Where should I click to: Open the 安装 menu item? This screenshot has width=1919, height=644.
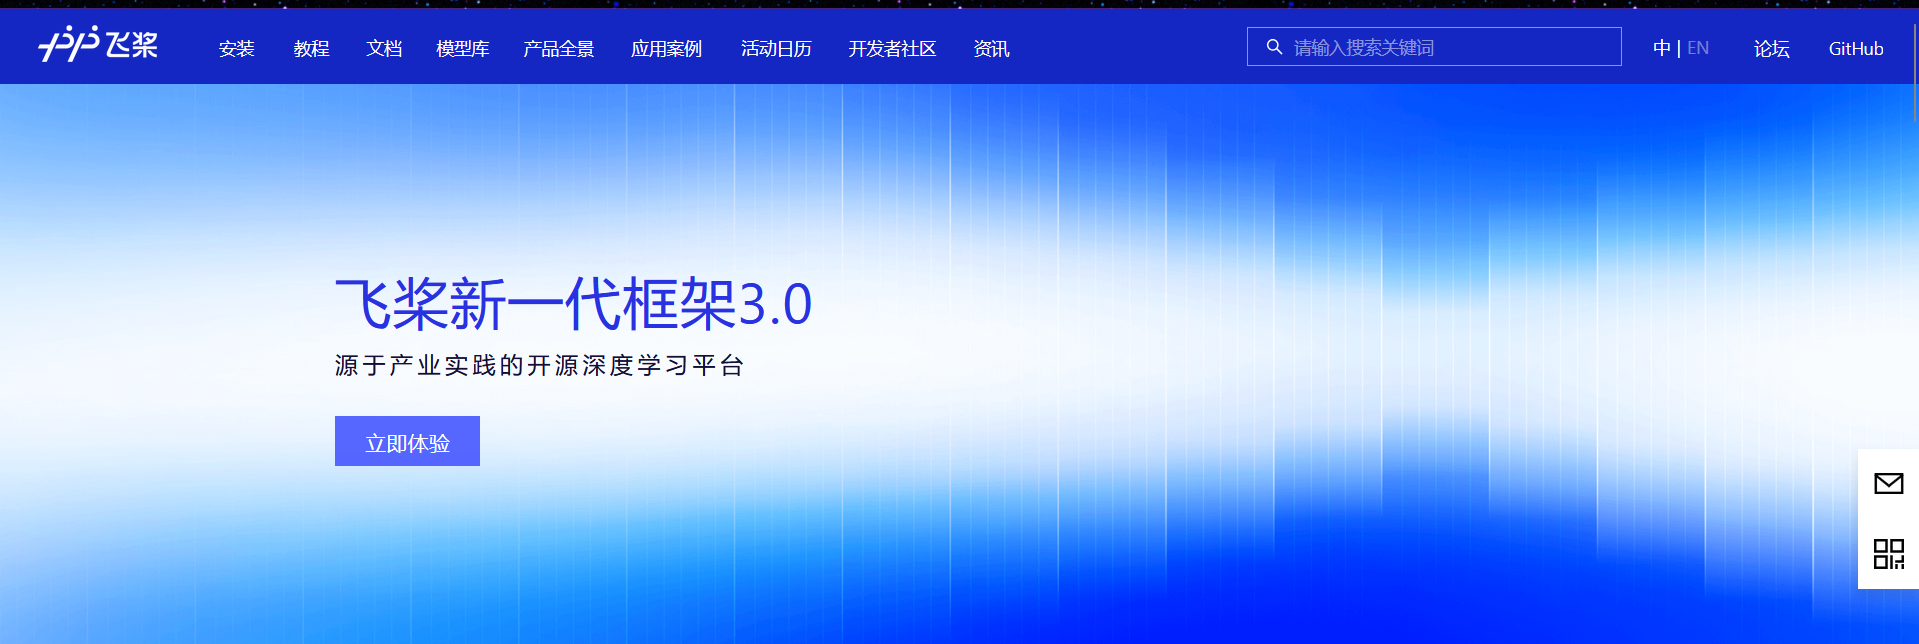(x=237, y=48)
